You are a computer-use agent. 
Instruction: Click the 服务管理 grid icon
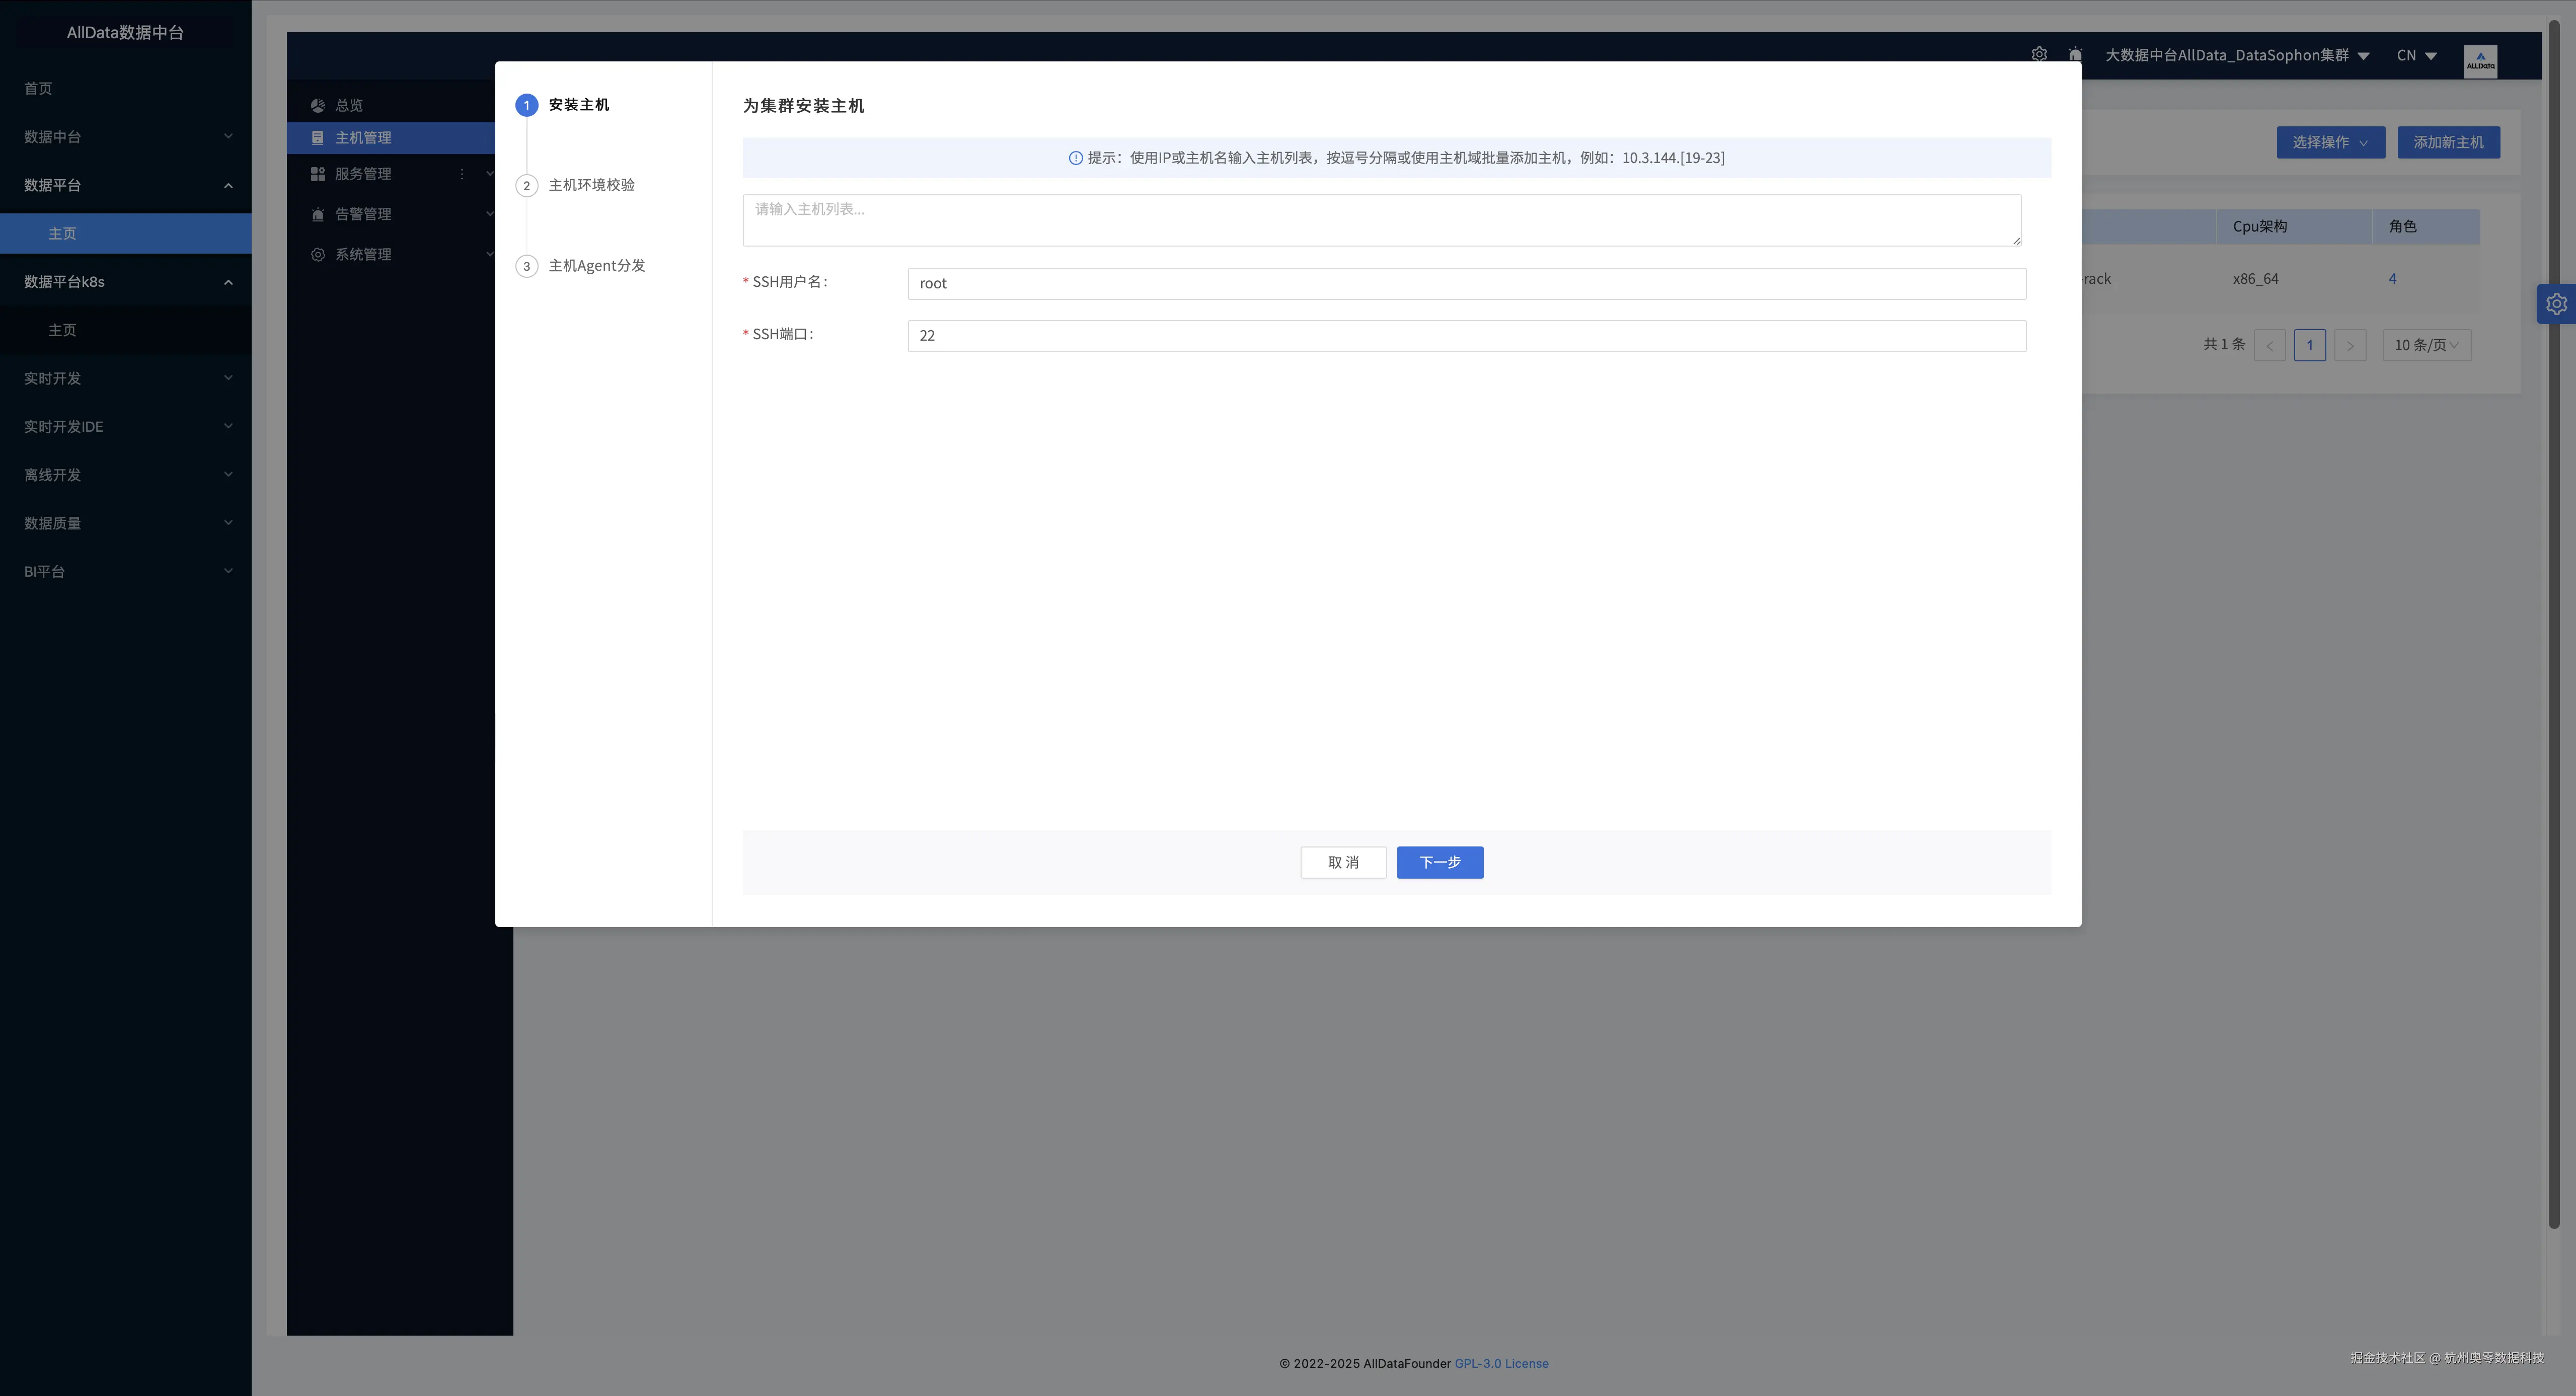318,174
